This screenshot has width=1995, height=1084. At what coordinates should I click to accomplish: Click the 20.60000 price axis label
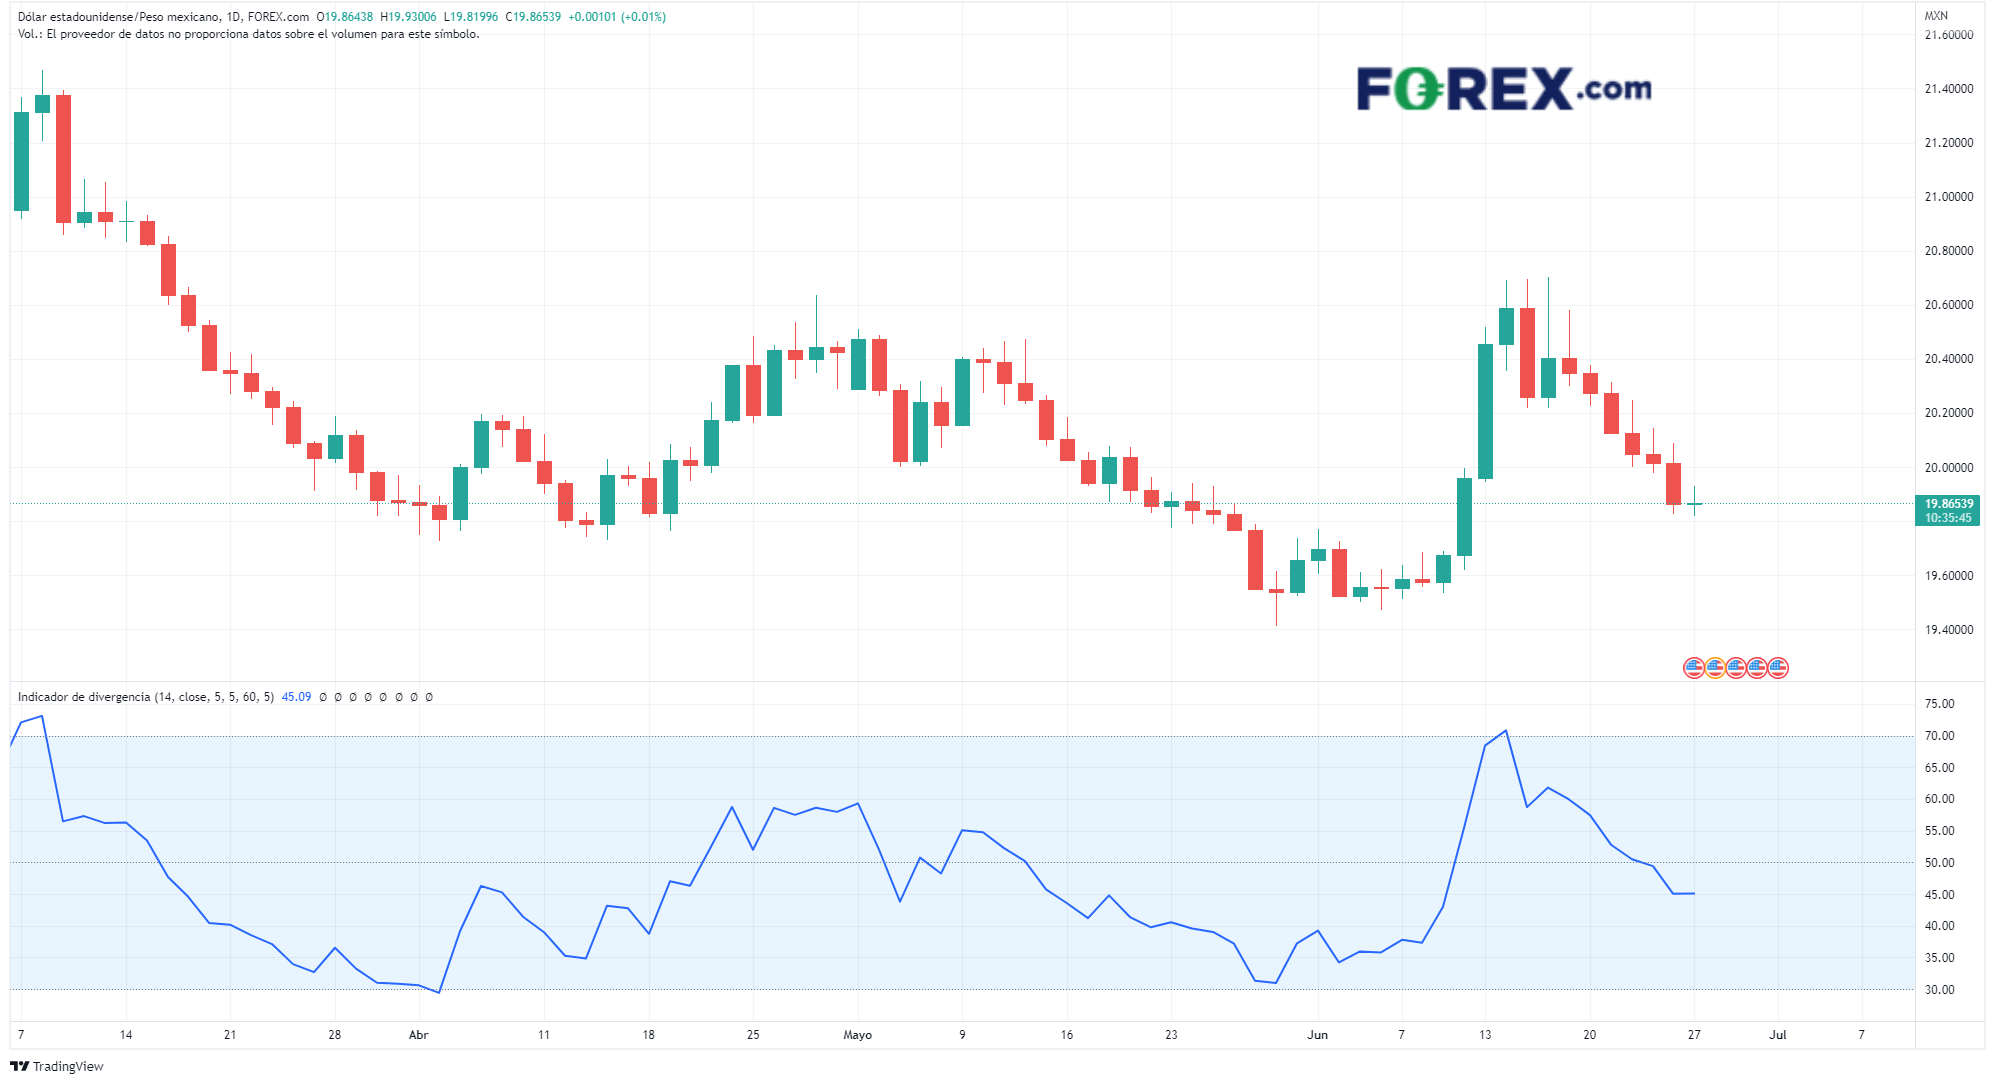click(1949, 305)
